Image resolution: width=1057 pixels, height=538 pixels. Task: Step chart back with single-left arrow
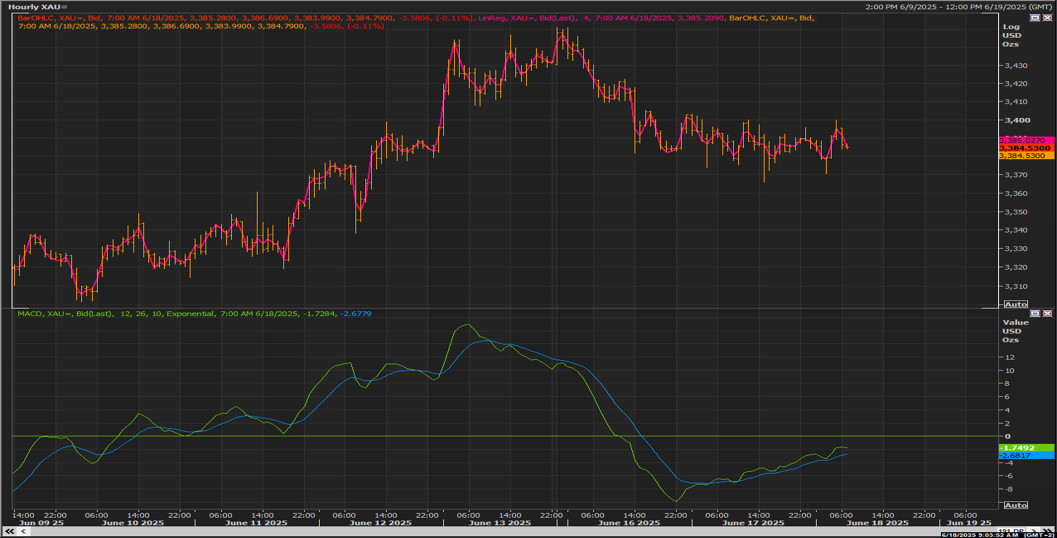[24, 531]
